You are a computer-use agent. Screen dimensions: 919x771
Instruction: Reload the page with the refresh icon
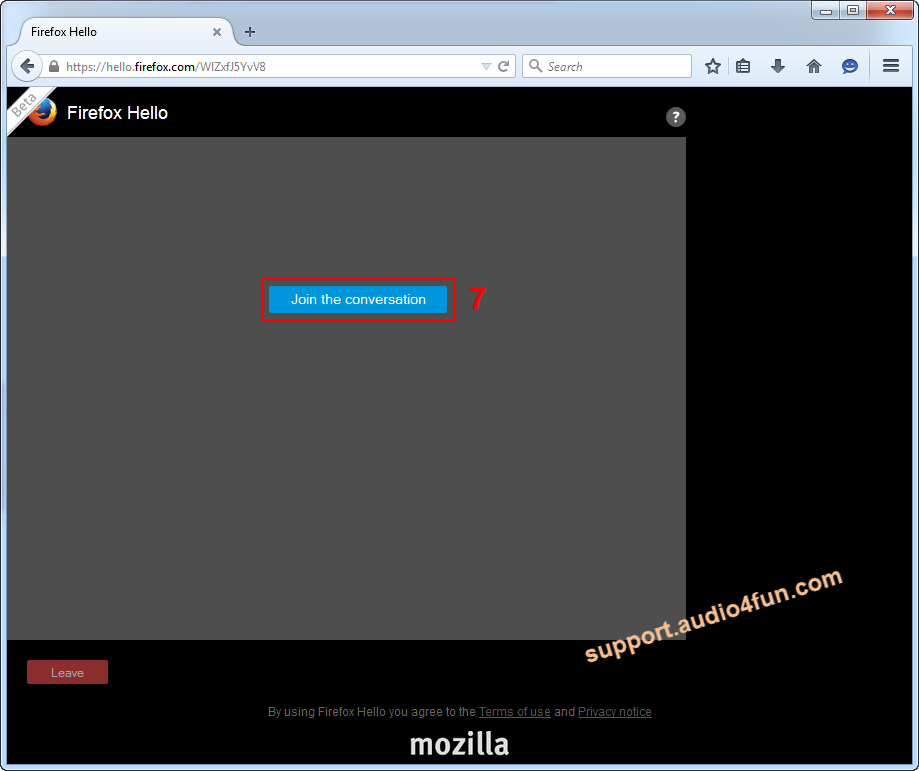pos(503,66)
